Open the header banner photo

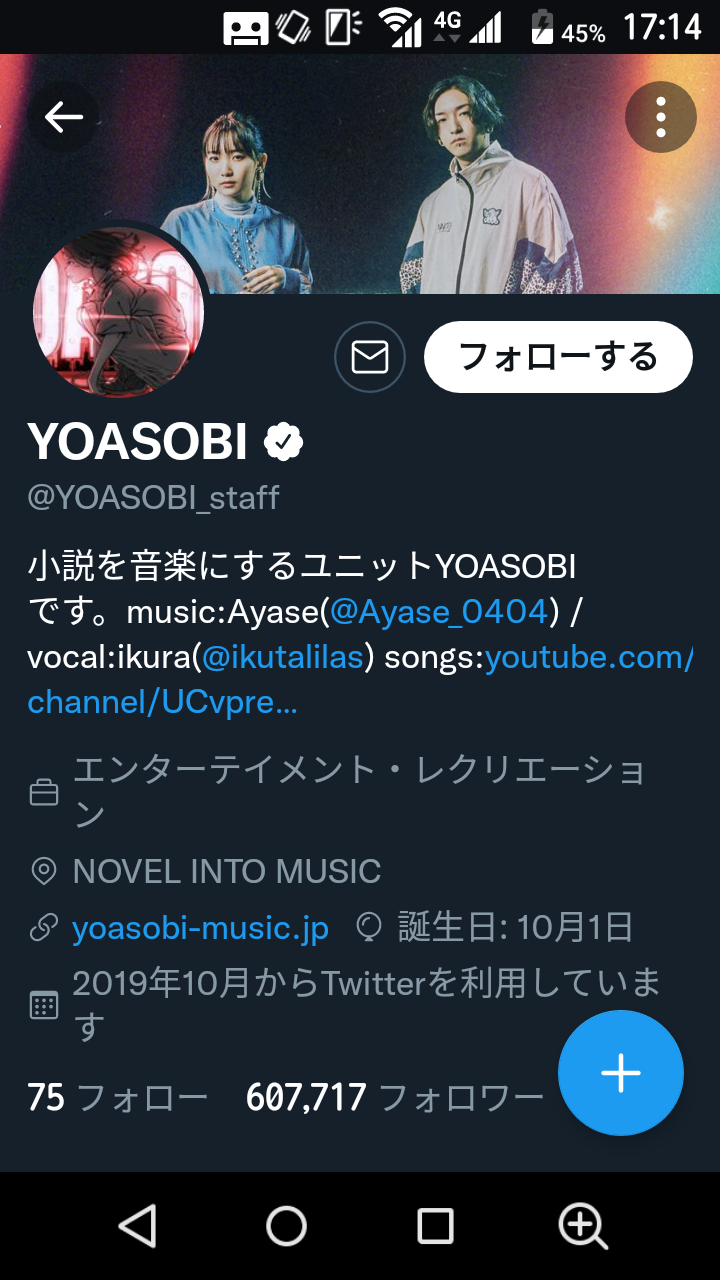[x=360, y=174]
